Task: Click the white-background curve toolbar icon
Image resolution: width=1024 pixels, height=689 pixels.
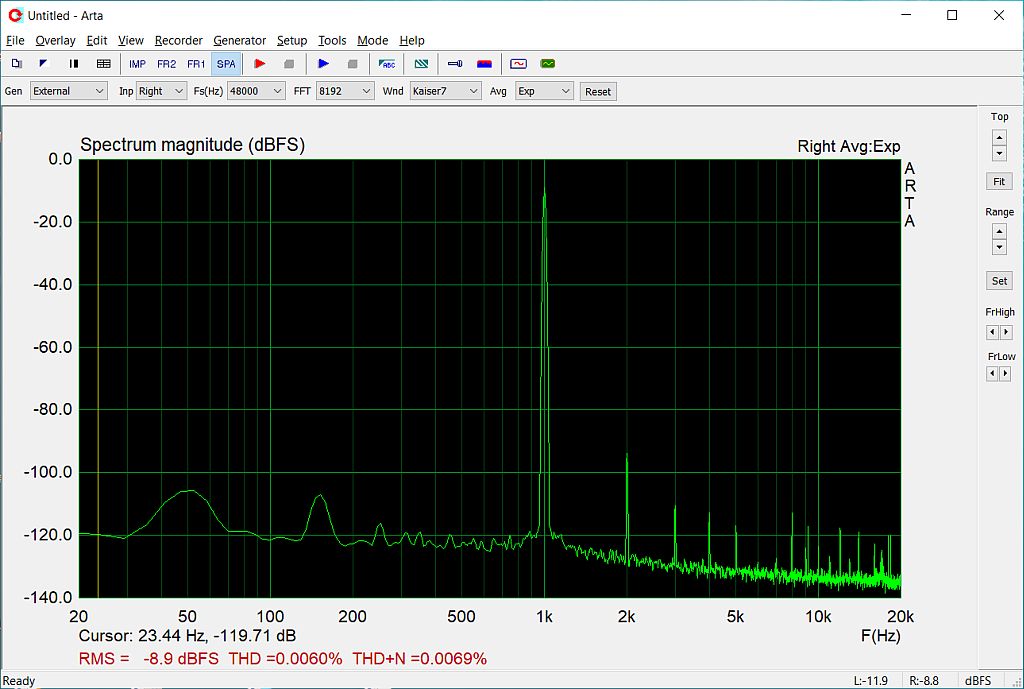Action: (519, 63)
